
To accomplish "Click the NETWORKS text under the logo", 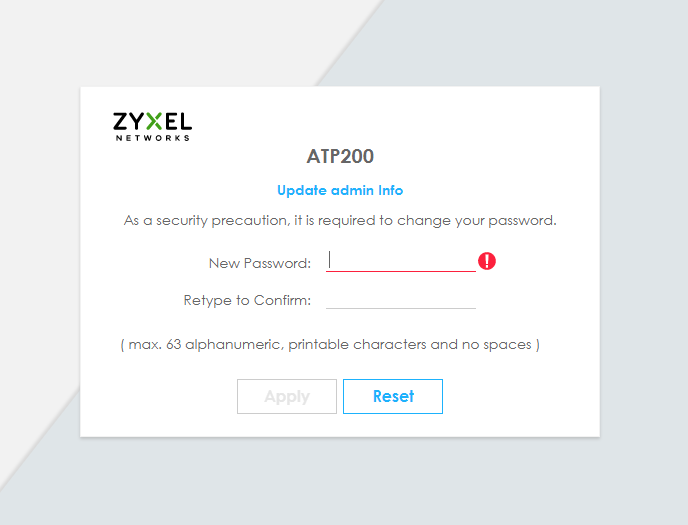I will [x=152, y=138].
